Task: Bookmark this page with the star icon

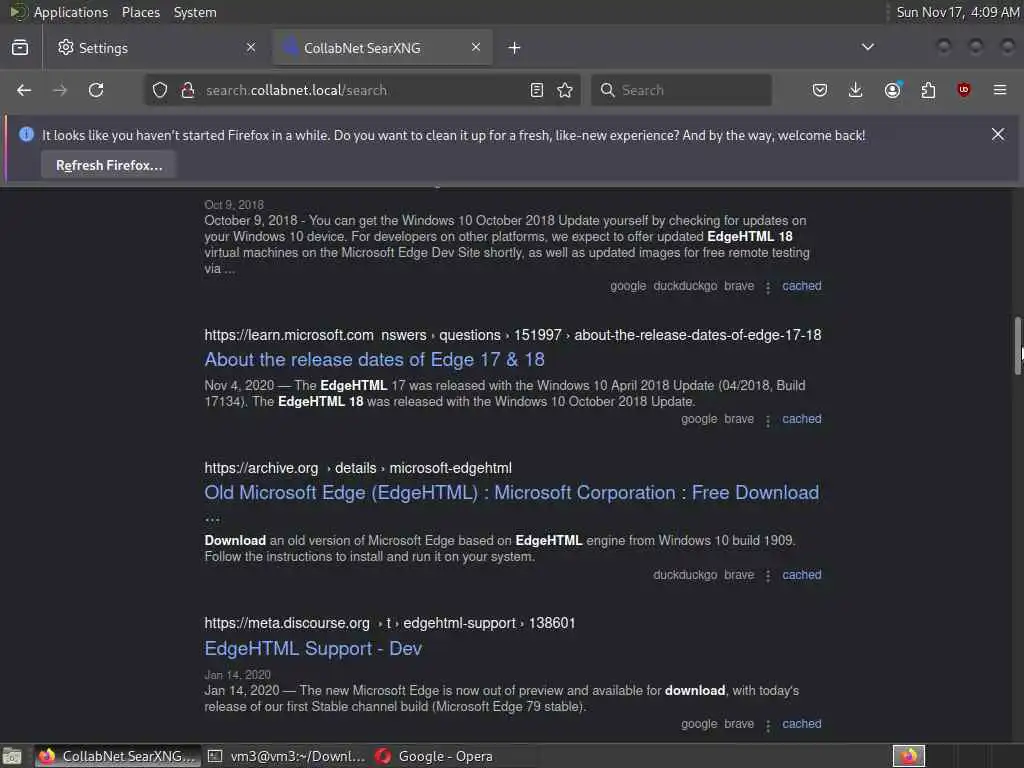Action: click(565, 90)
